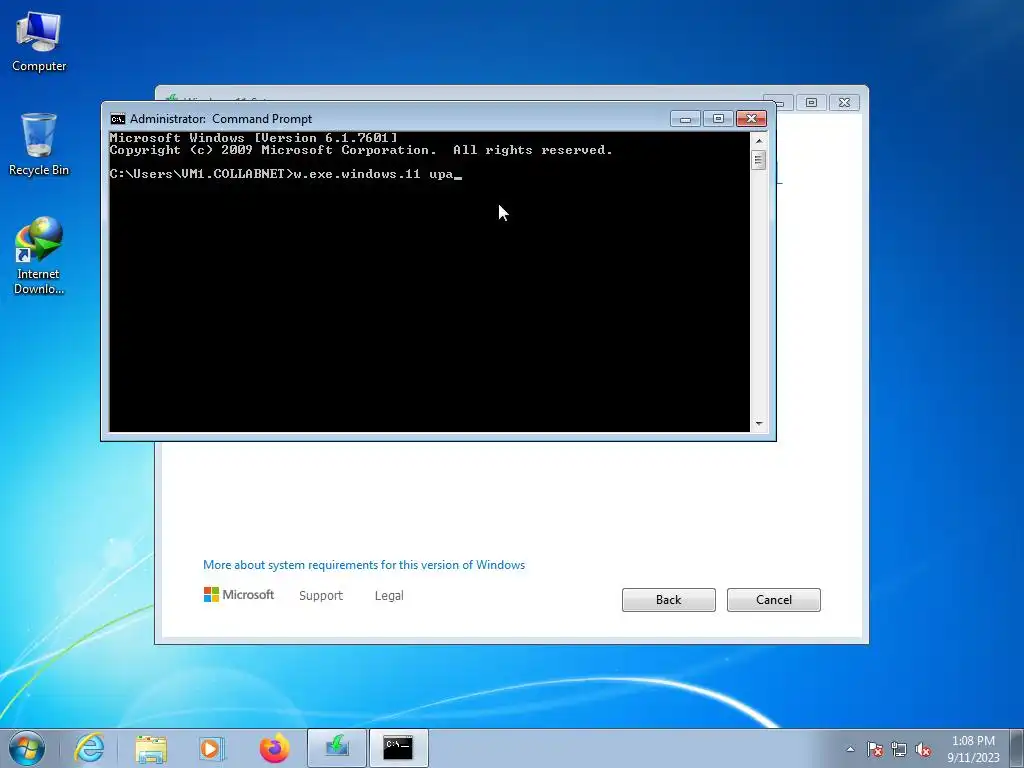The image size is (1024, 768).
Task: Open Windows Media Player taskbar icon
Action: pos(212,748)
